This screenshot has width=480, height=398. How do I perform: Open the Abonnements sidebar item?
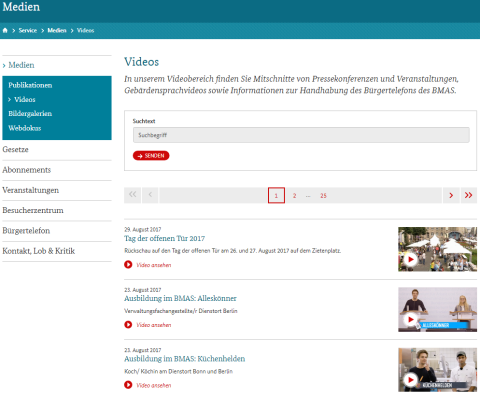click(x=27, y=170)
